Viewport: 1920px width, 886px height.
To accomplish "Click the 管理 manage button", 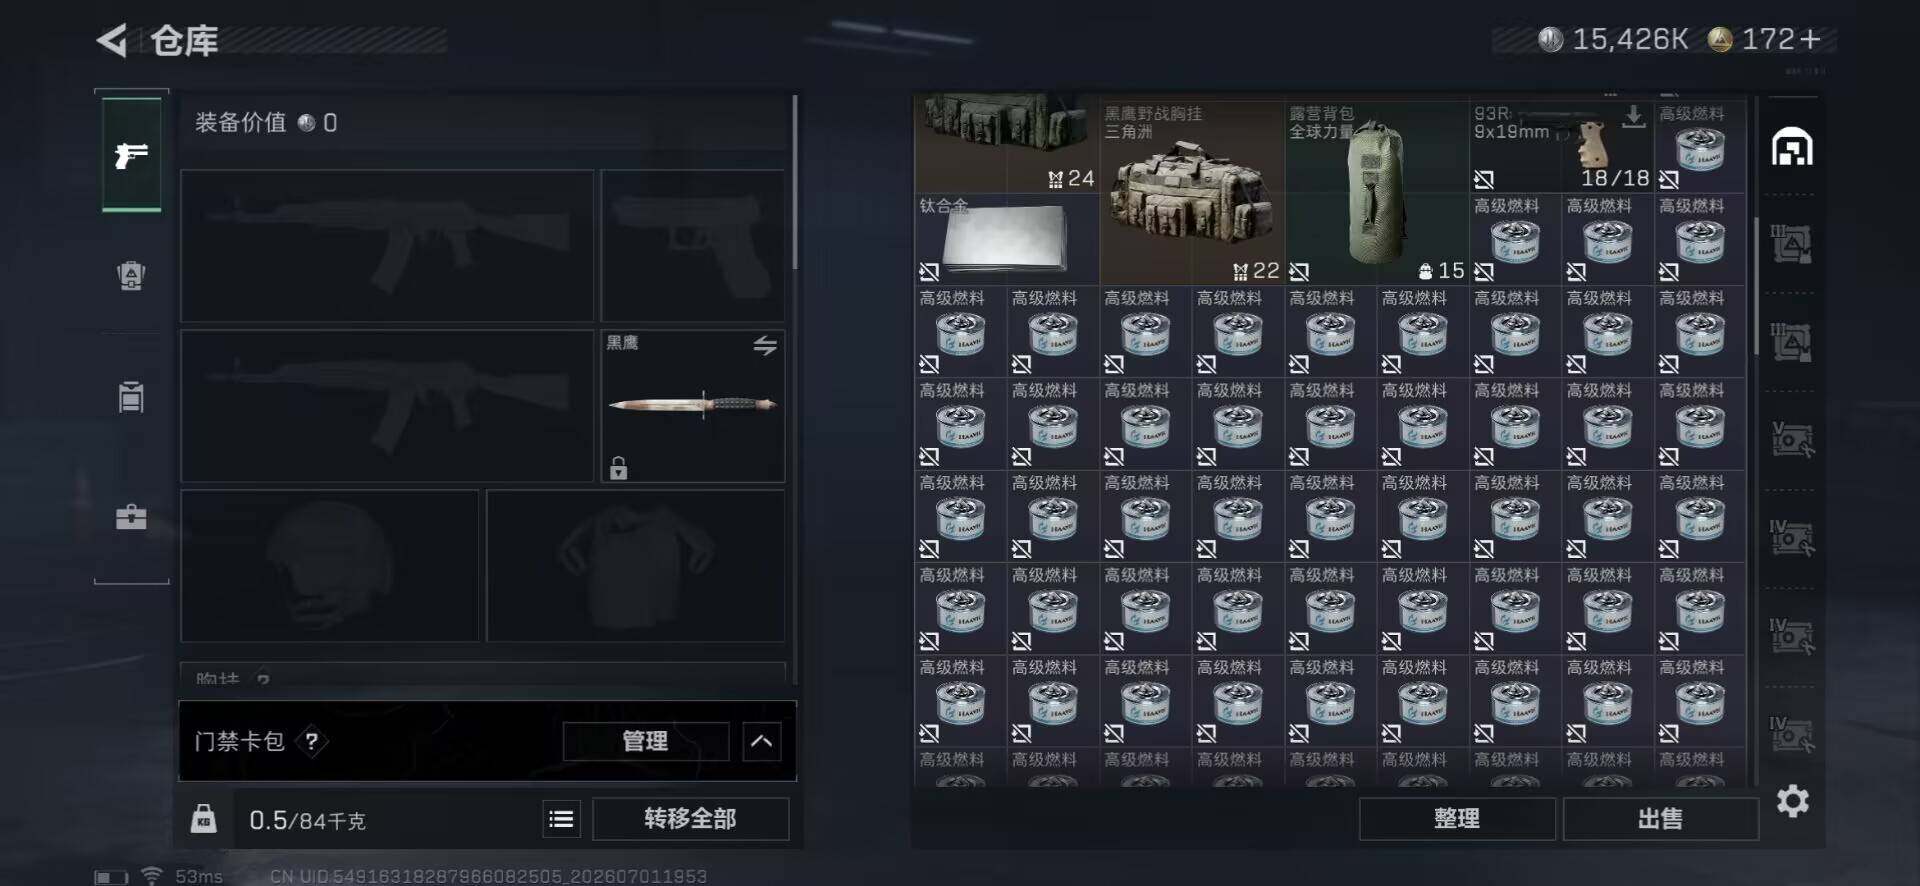I will coord(646,741).
